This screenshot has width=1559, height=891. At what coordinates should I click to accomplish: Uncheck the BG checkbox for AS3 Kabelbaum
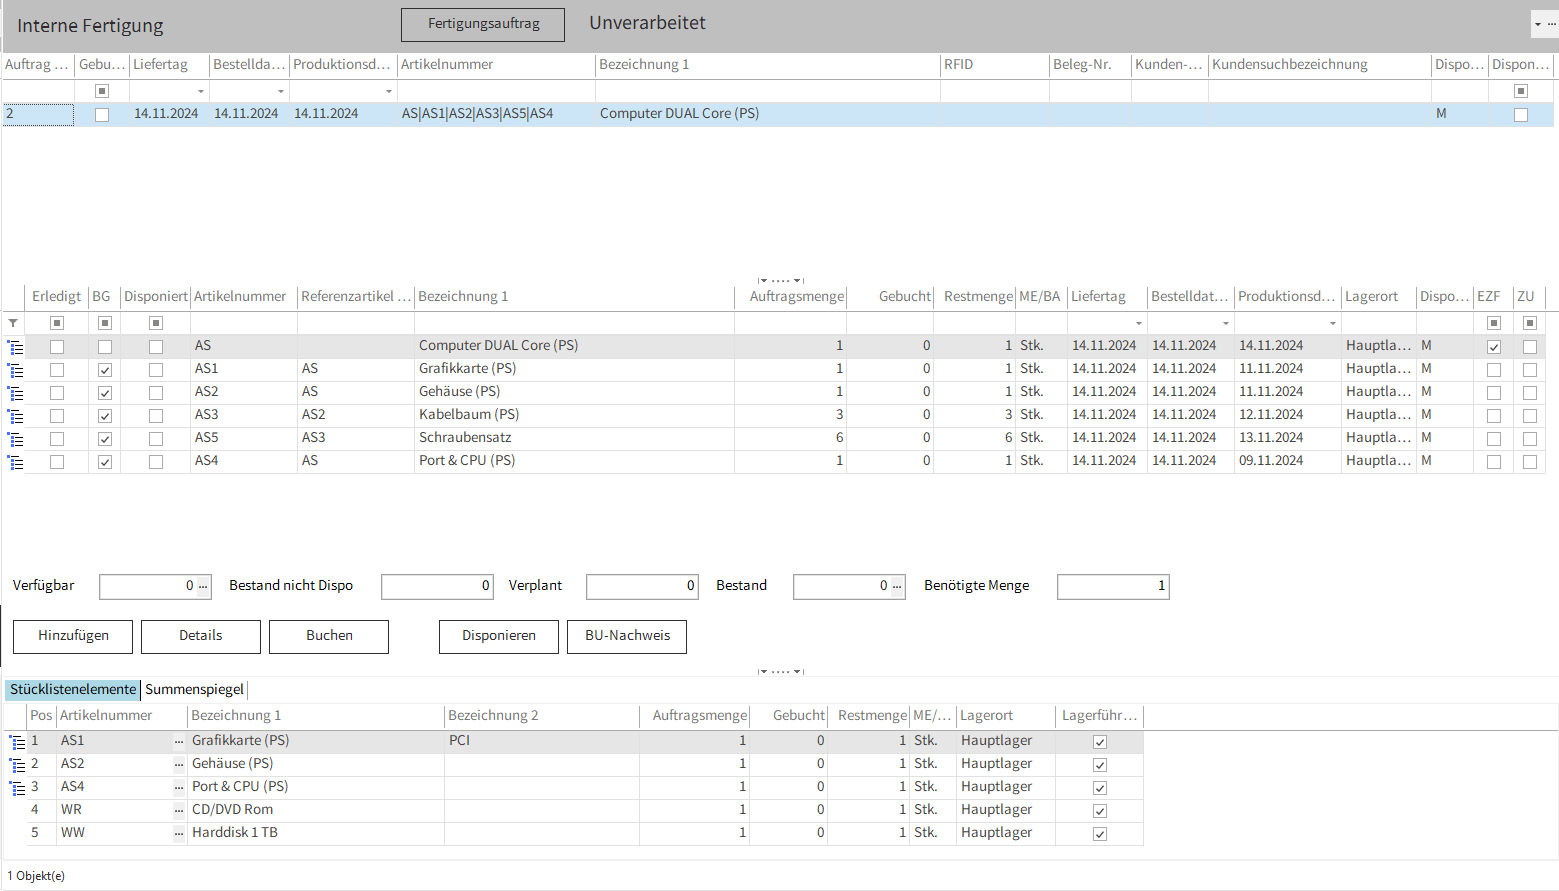pos(105,416)
